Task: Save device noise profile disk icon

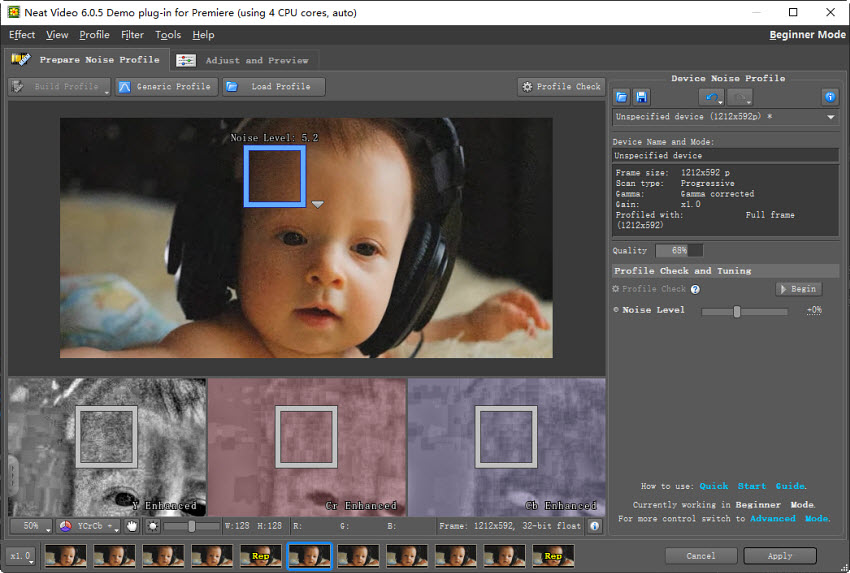Action: click(x=641, y=98)
